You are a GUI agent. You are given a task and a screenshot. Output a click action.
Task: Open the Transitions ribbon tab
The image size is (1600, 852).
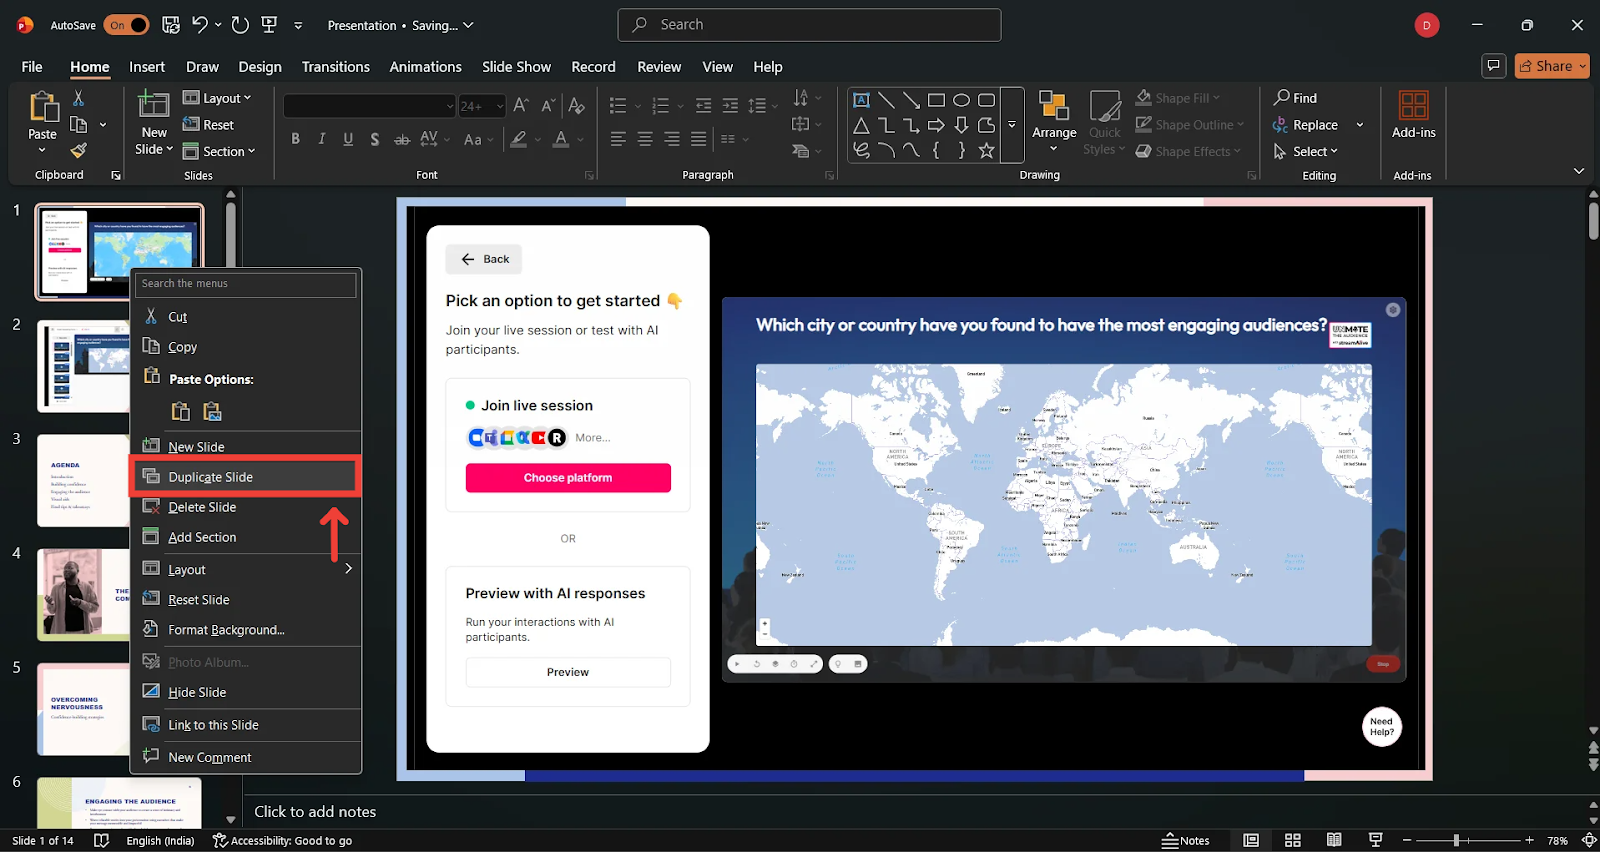(335, 67)
